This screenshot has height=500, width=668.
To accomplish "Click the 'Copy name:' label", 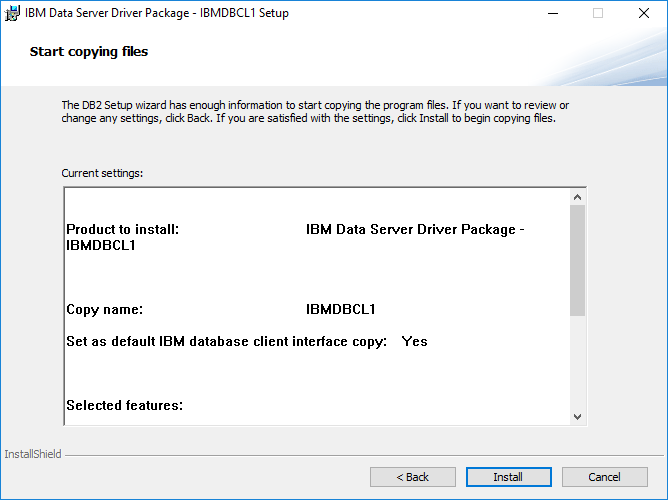I will pos(105,309).
